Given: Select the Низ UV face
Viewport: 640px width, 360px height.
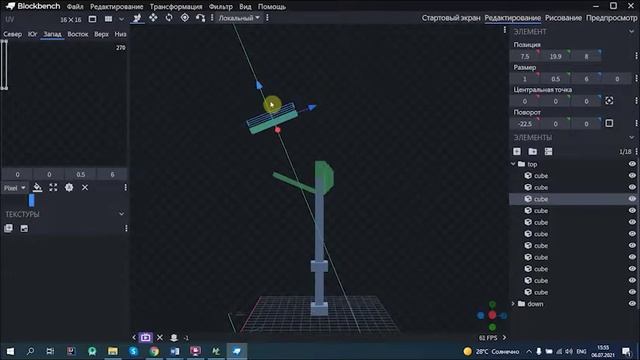Looking at the screenshot, I should click(120, 34).
